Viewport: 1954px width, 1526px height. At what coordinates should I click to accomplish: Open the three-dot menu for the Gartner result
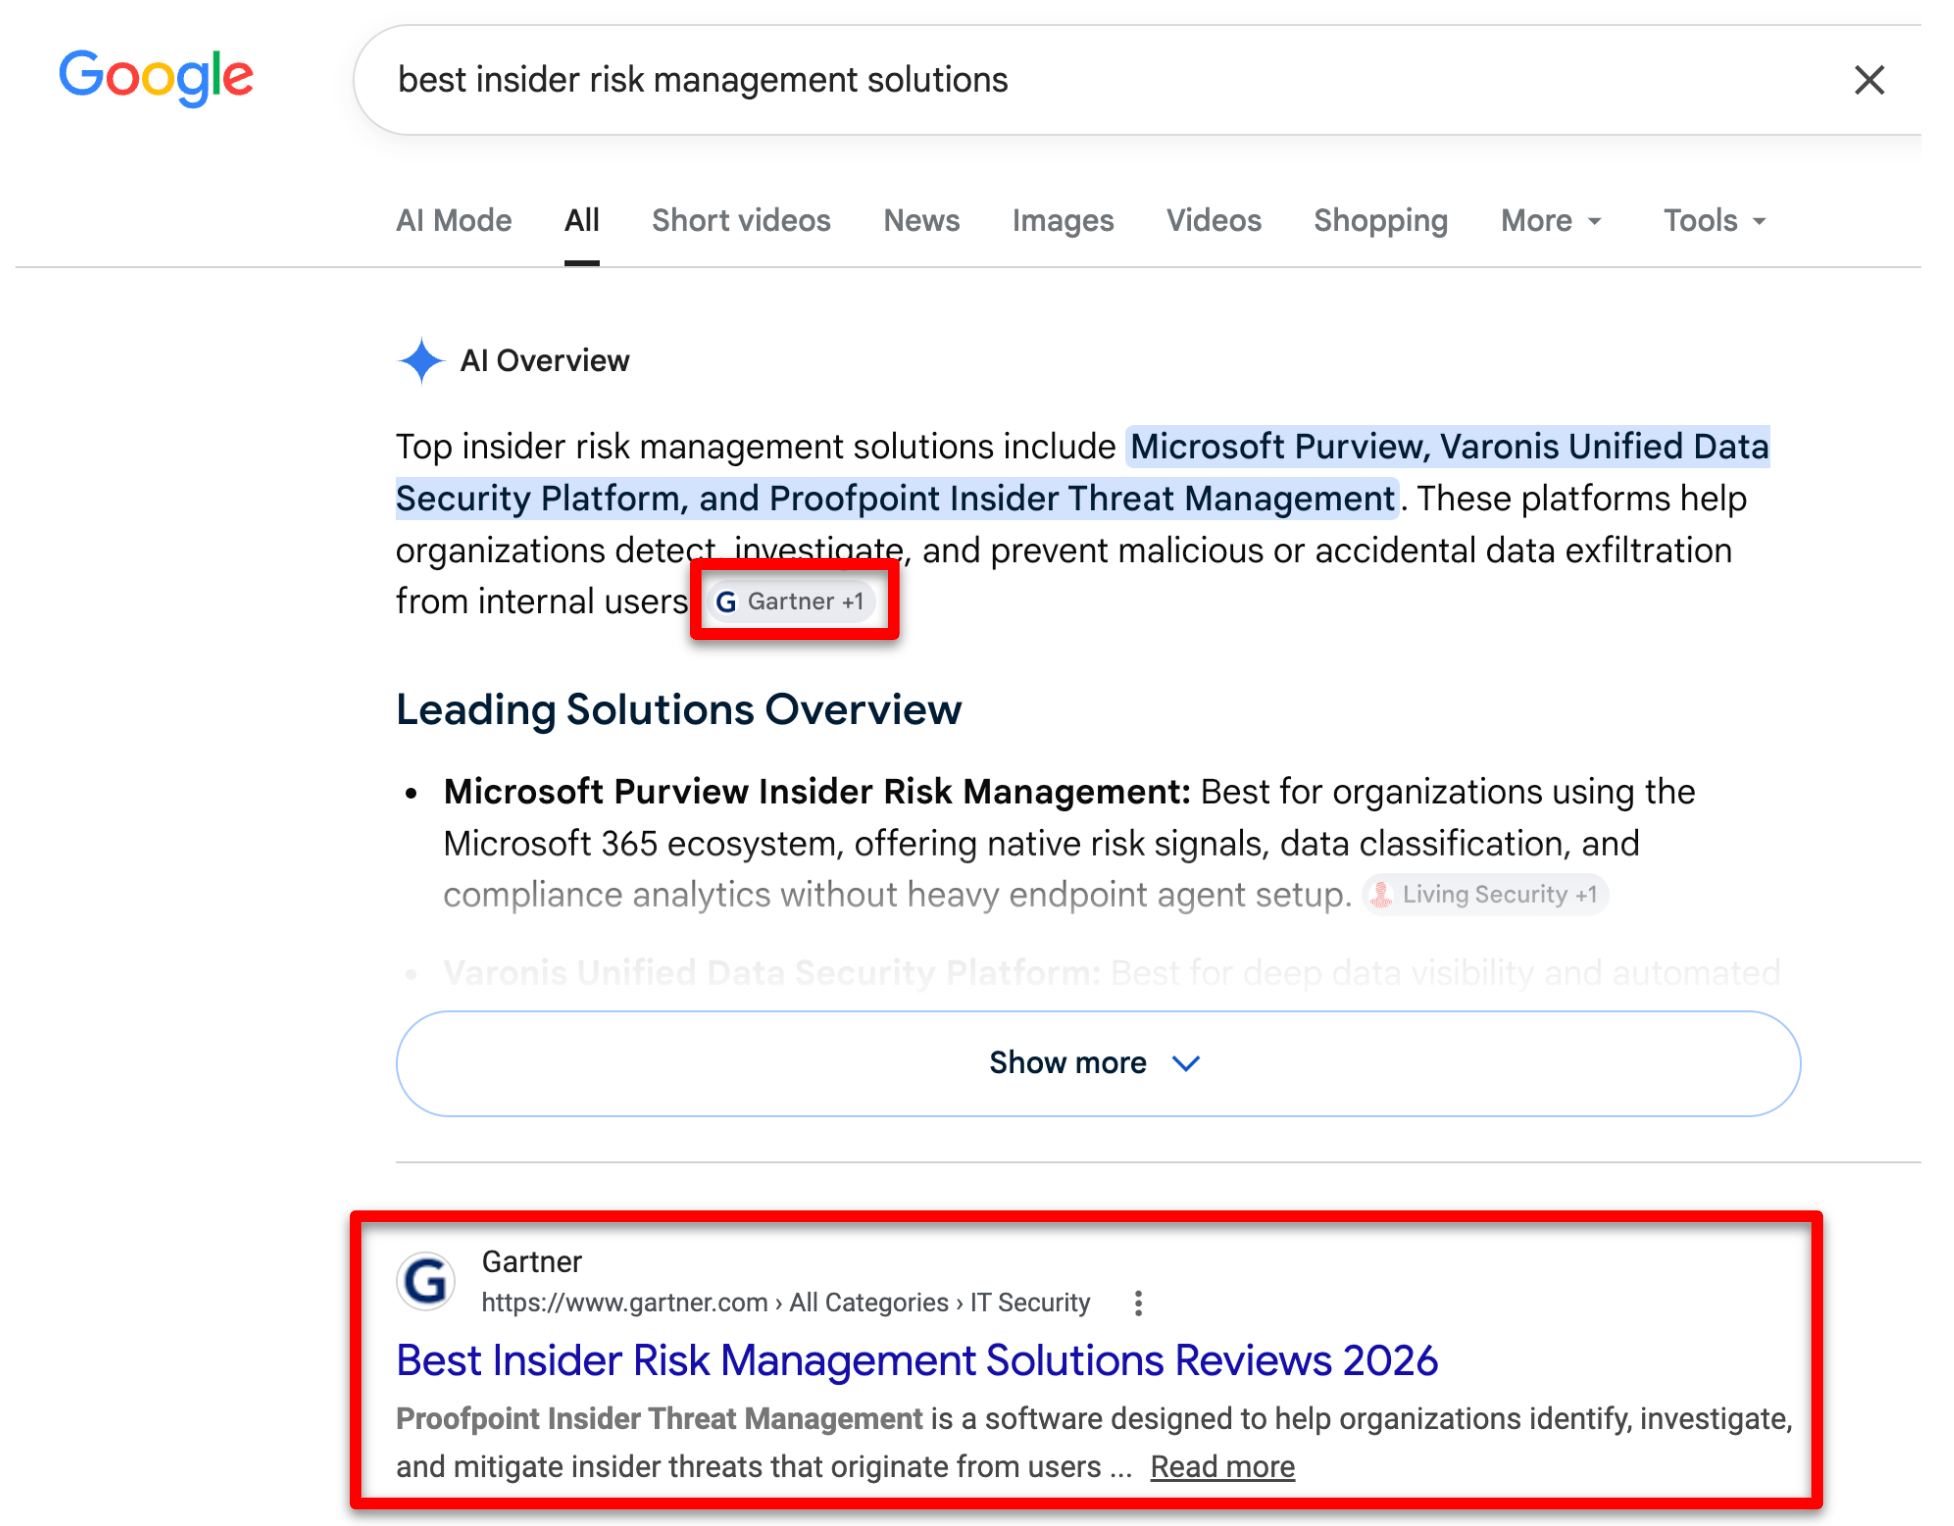click(x=1138, y=1302)
